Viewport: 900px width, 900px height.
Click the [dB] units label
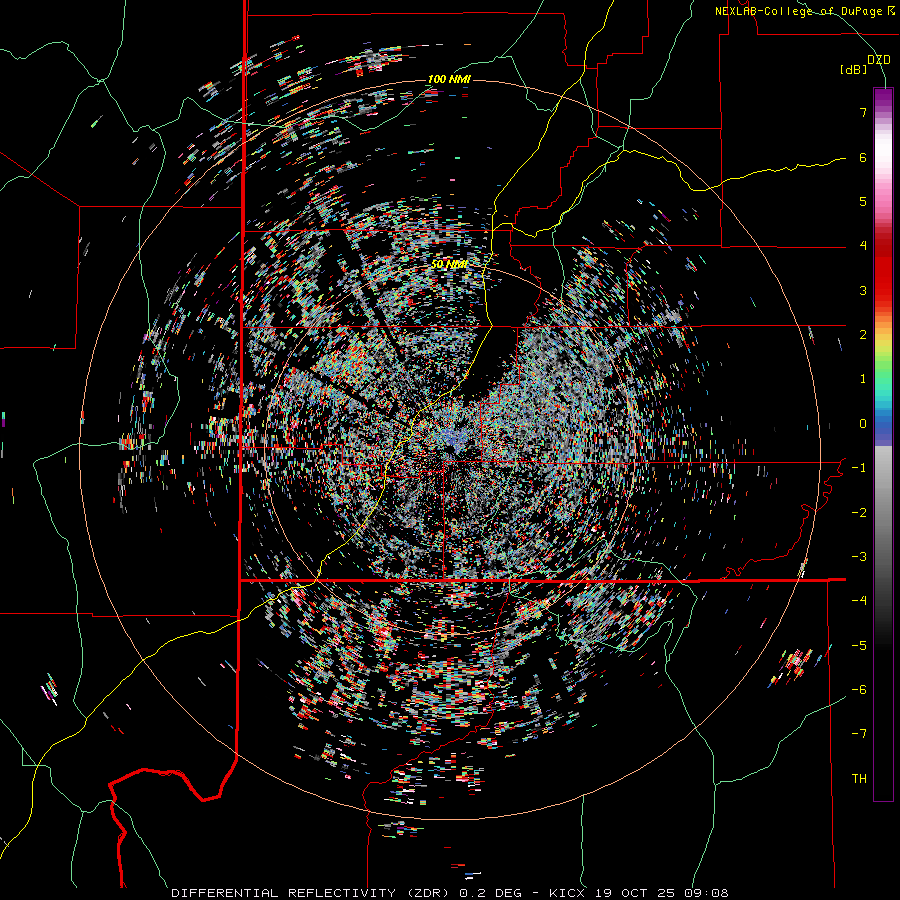click(854, 70)
